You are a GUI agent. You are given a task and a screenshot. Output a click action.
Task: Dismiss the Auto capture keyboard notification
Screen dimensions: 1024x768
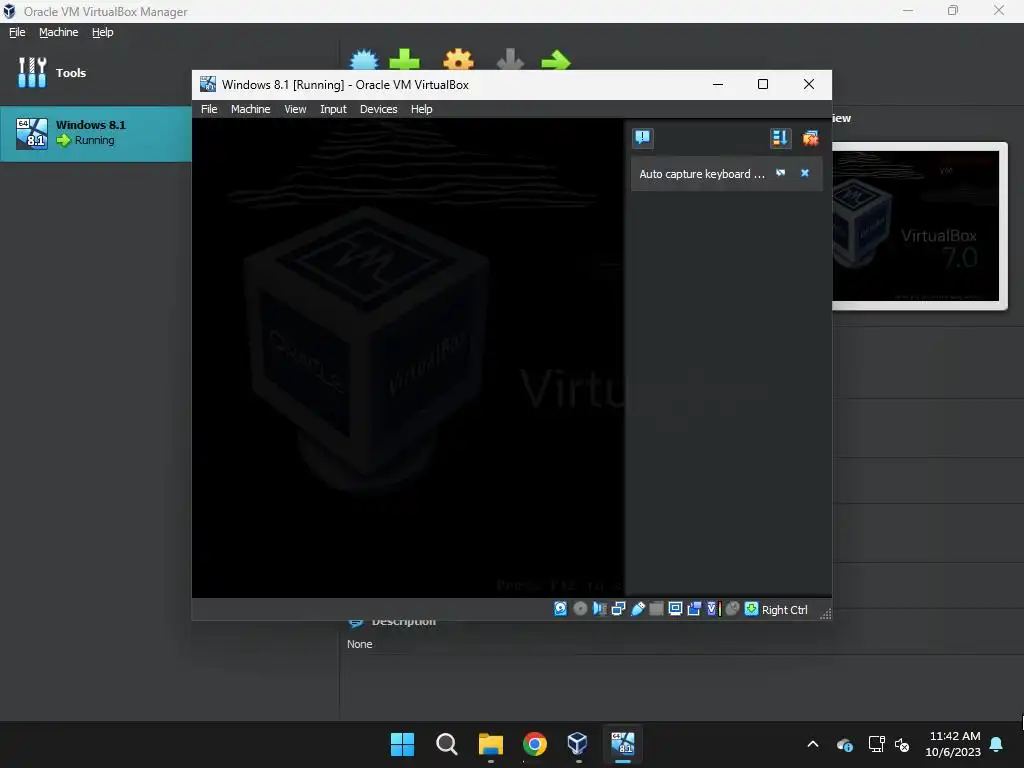point(805,173)
